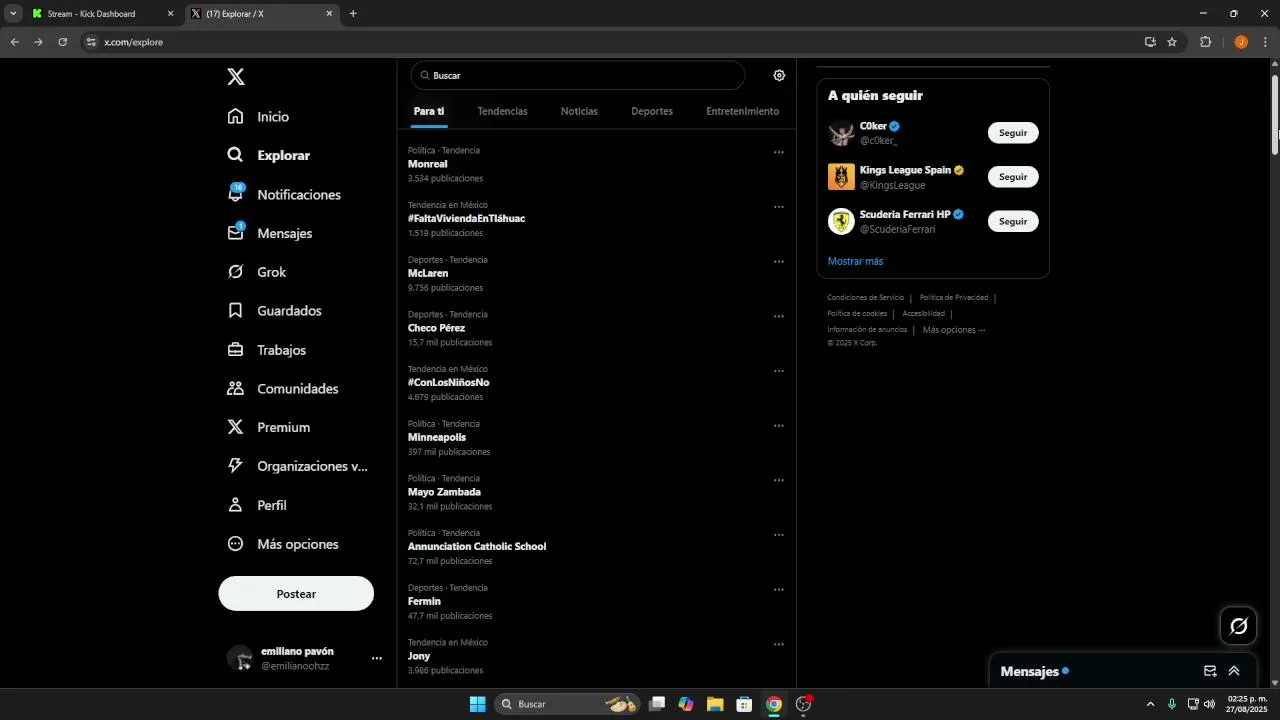
Task: Click Mostrar más link
Action: [855, 261]
